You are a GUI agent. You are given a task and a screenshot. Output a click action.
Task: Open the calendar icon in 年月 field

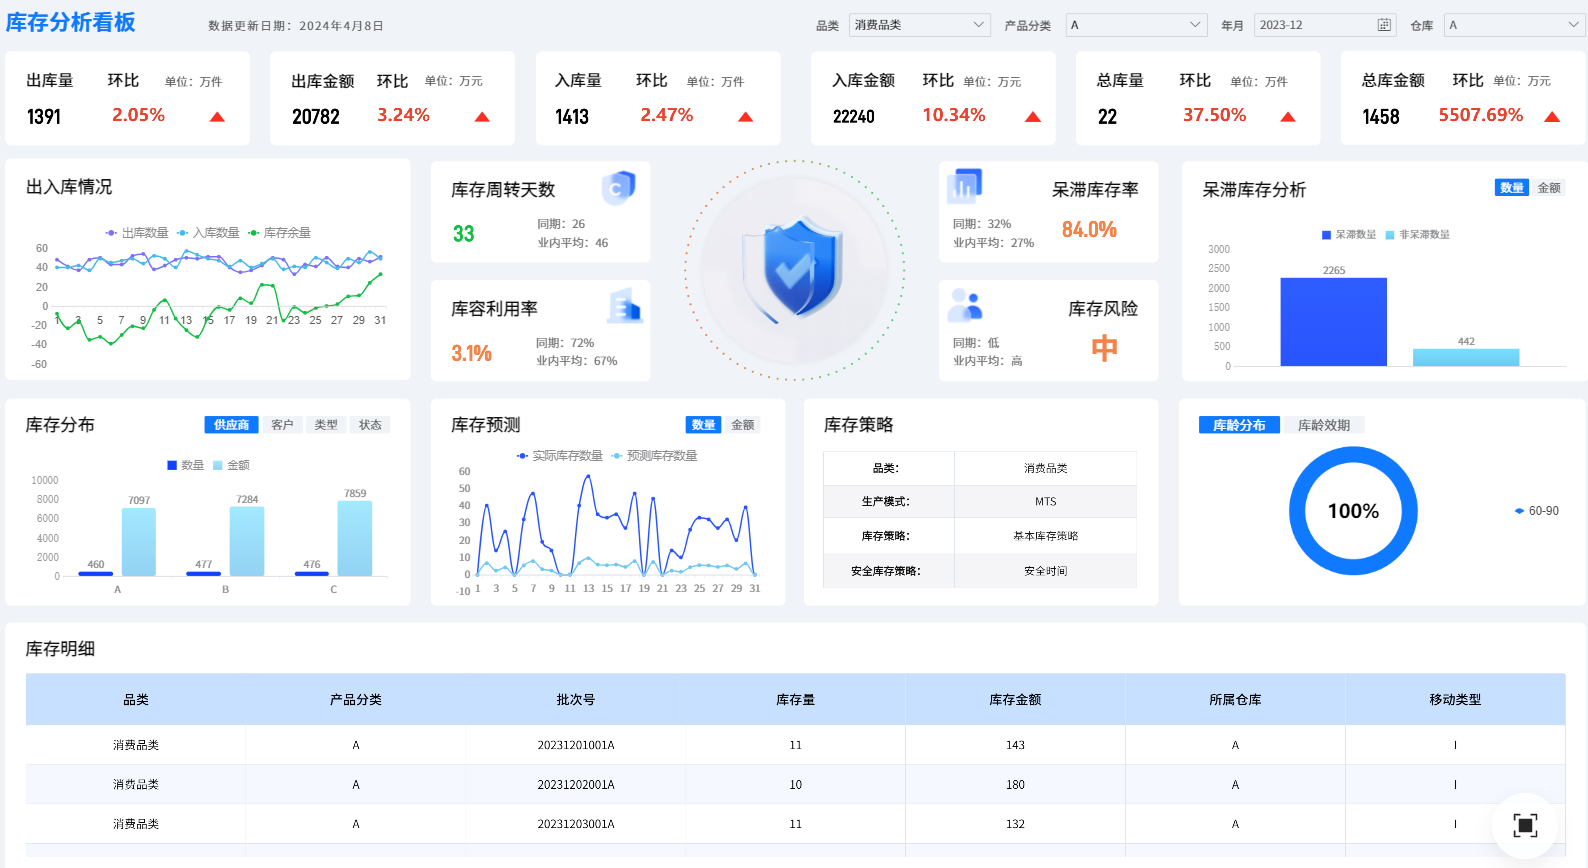(1384, 25)
